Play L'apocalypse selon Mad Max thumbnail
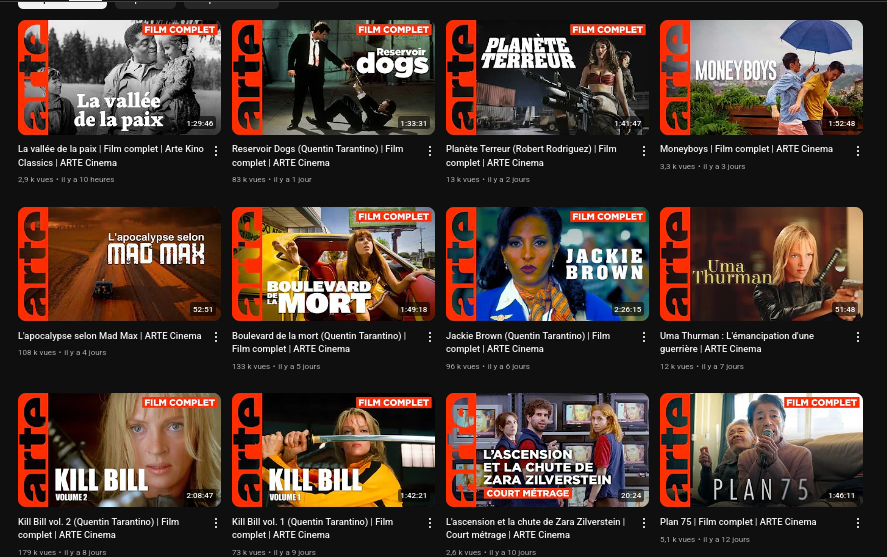Image resolution: width=887 pixels, height=557 pixels. [119, 264]
